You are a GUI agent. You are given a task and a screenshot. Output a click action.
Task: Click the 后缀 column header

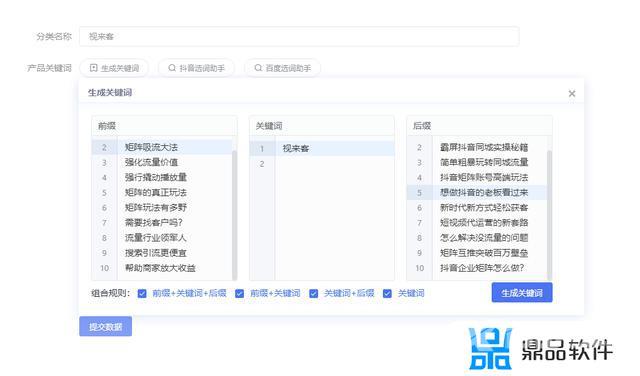coord(480,126)
